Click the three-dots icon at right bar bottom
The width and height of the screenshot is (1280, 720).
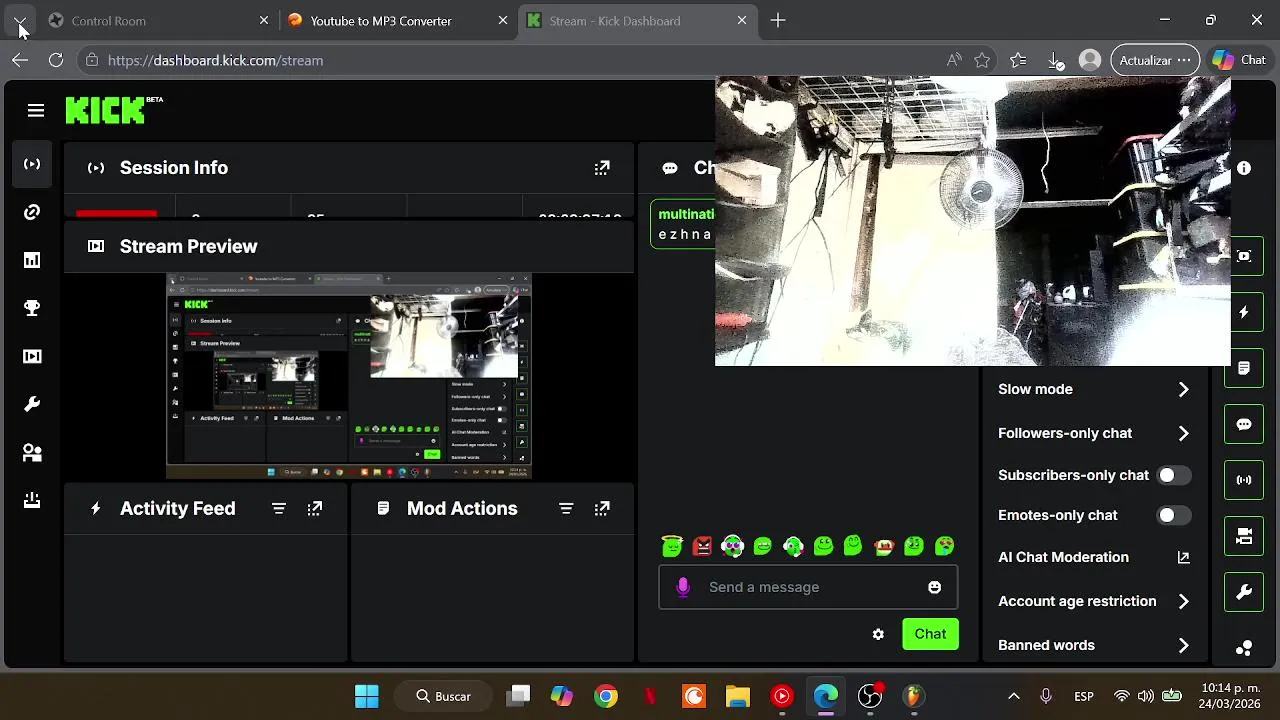pos(1244,648)
